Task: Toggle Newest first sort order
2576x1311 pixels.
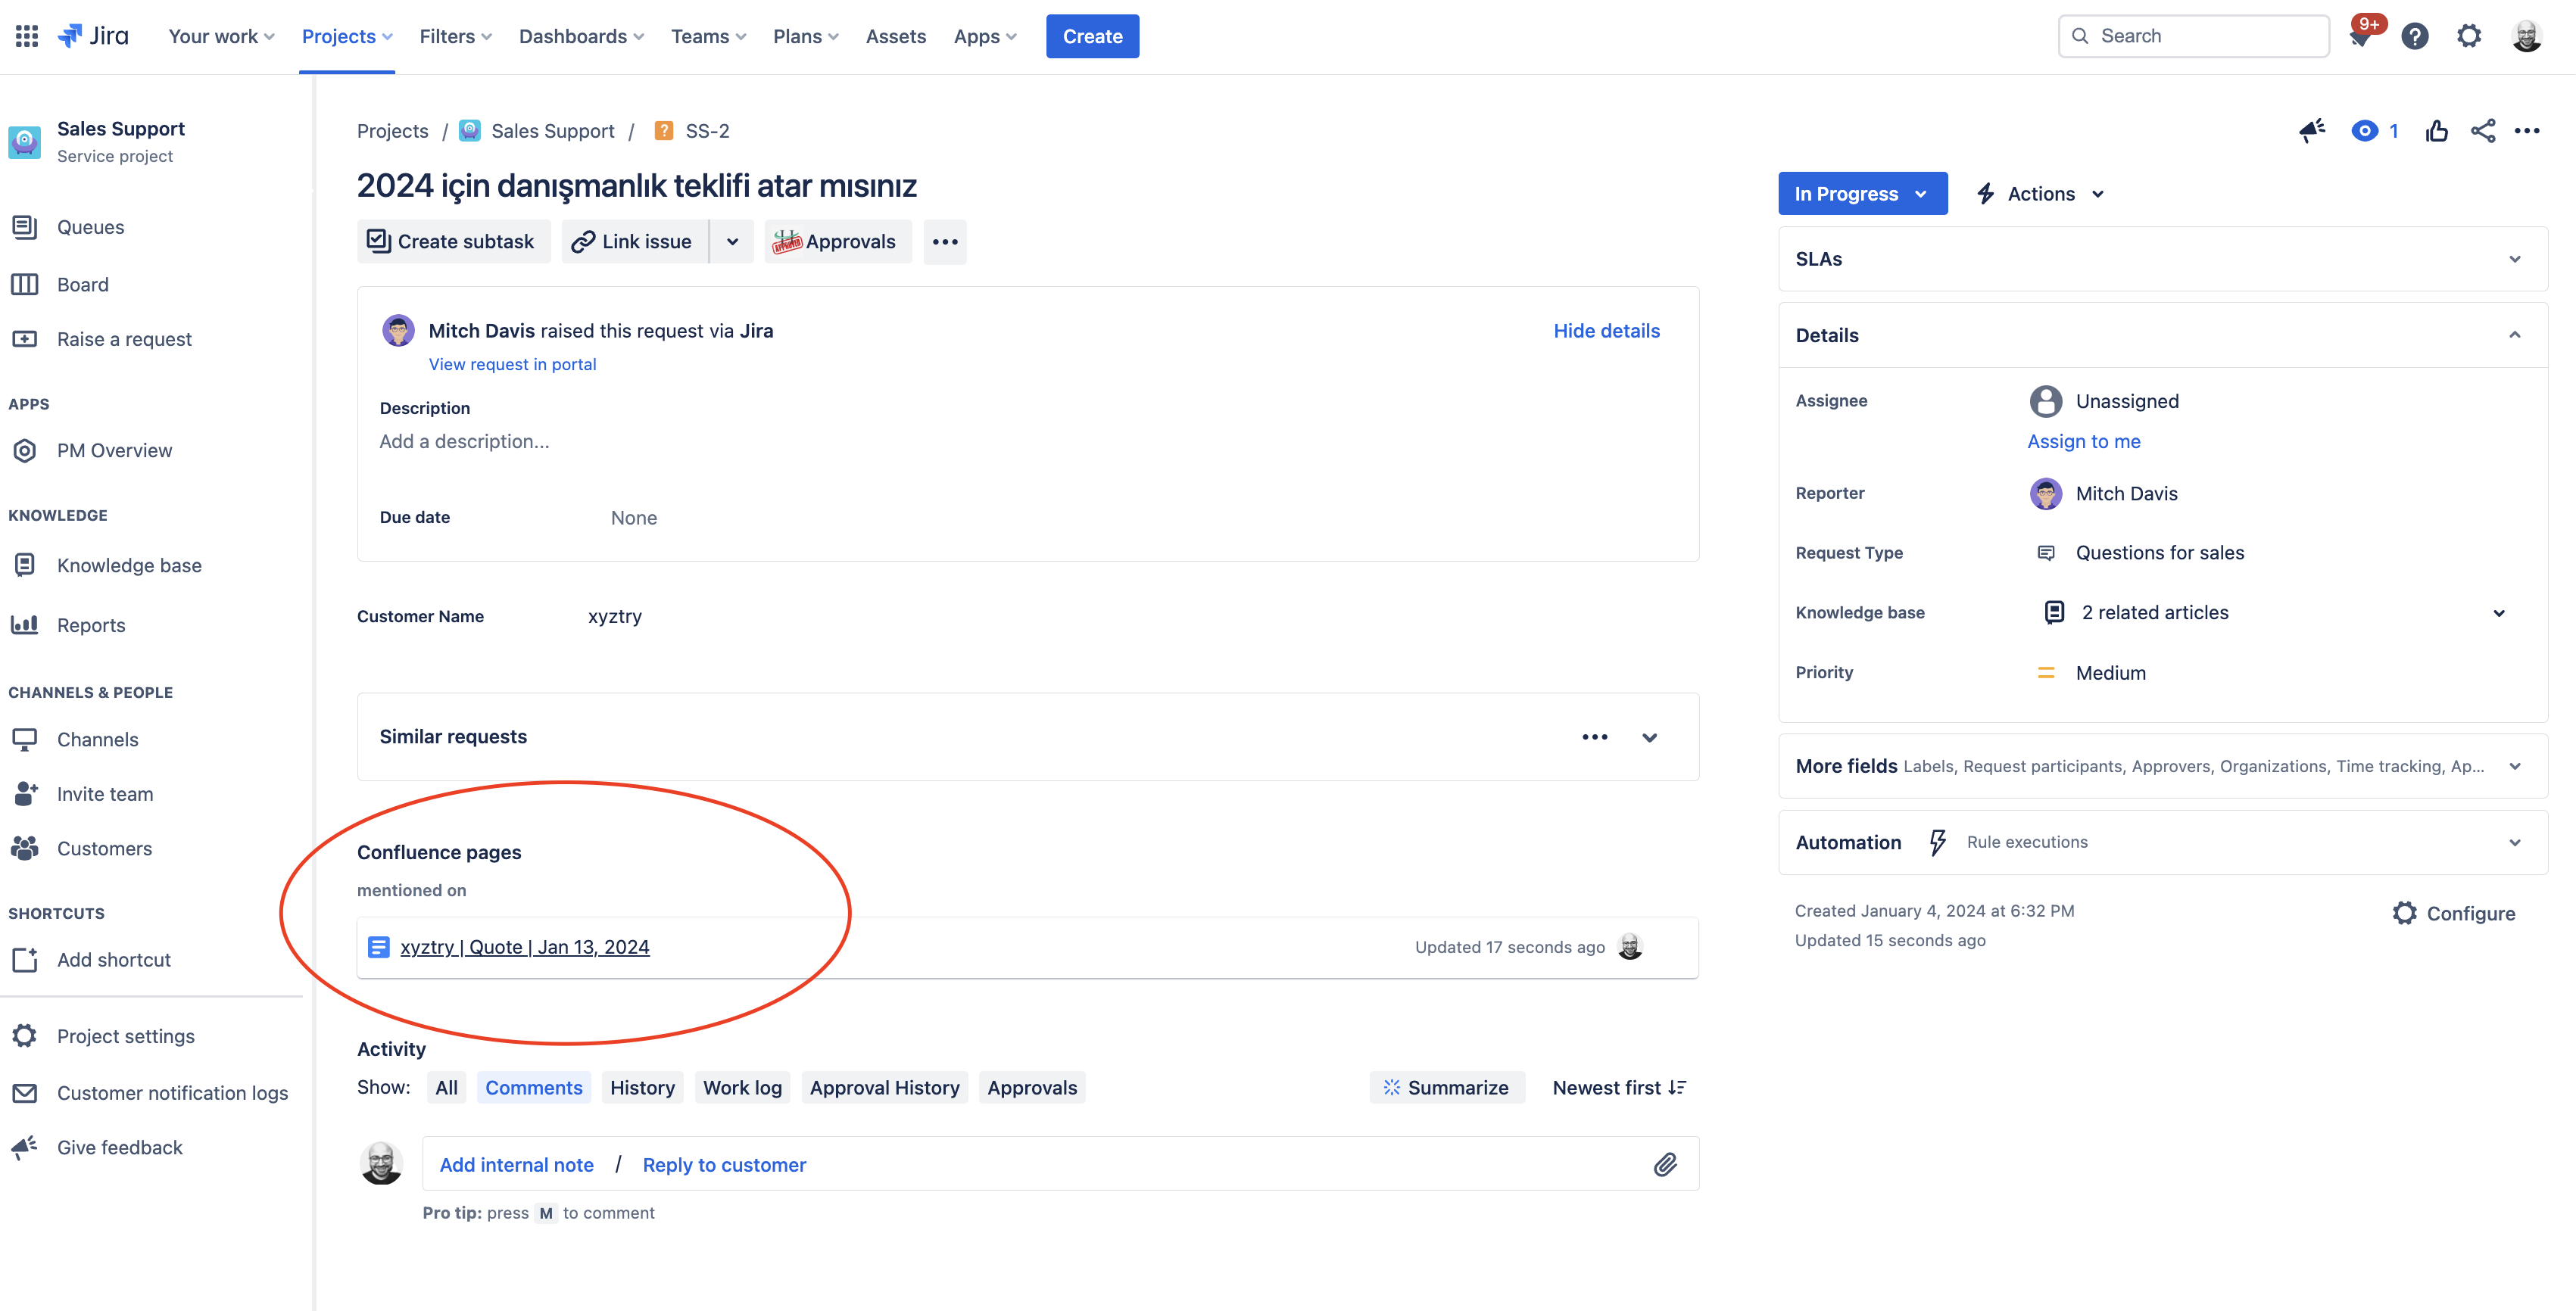Action: pyautogui.click(x=1619, y=1087)
